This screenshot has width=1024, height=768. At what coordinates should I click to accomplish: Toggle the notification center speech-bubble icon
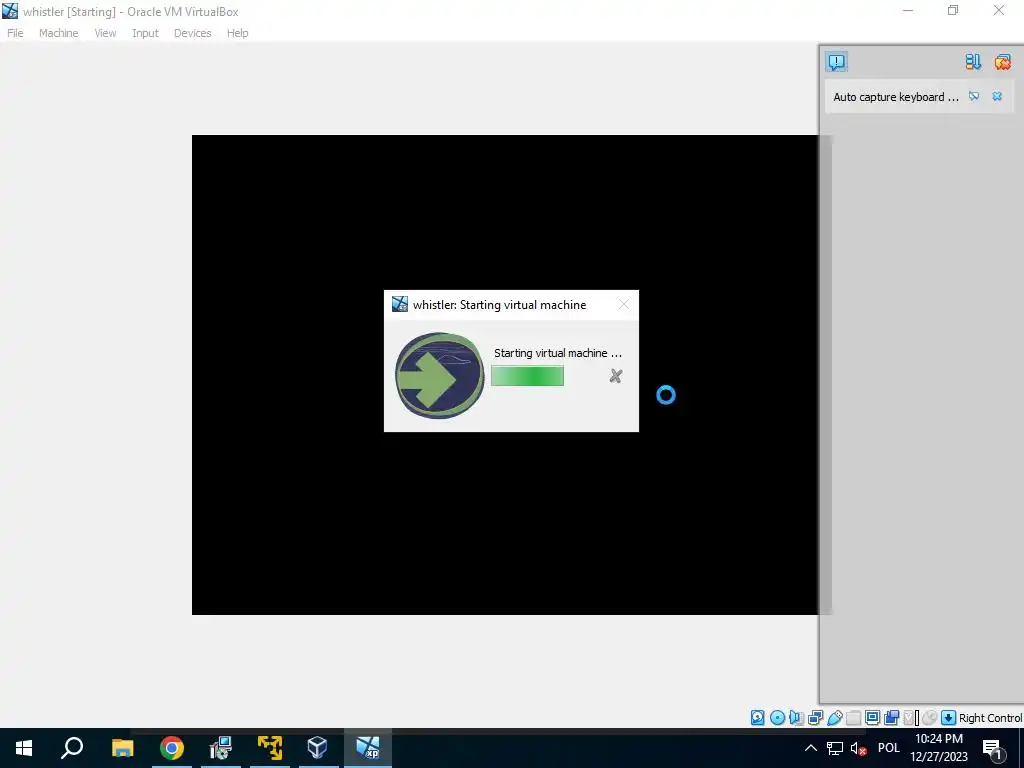[836, 61]
